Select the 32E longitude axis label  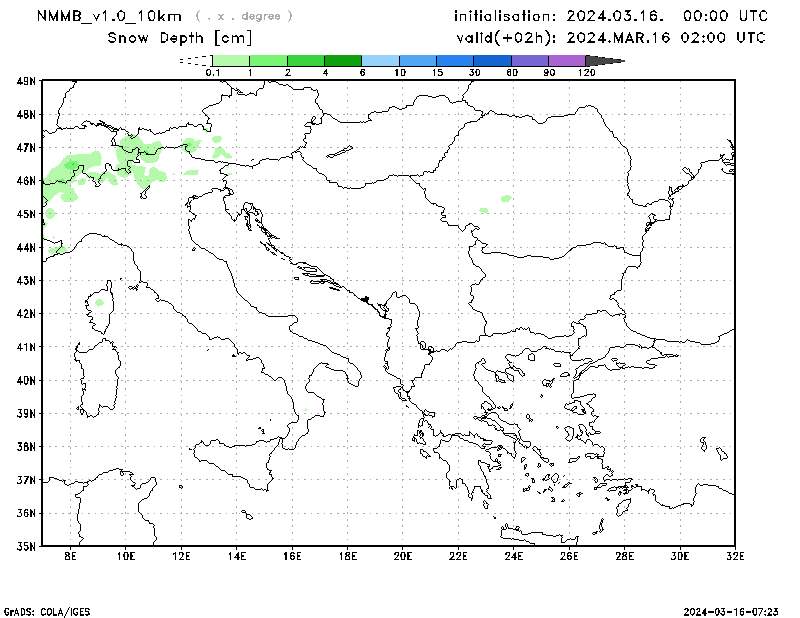735,557
